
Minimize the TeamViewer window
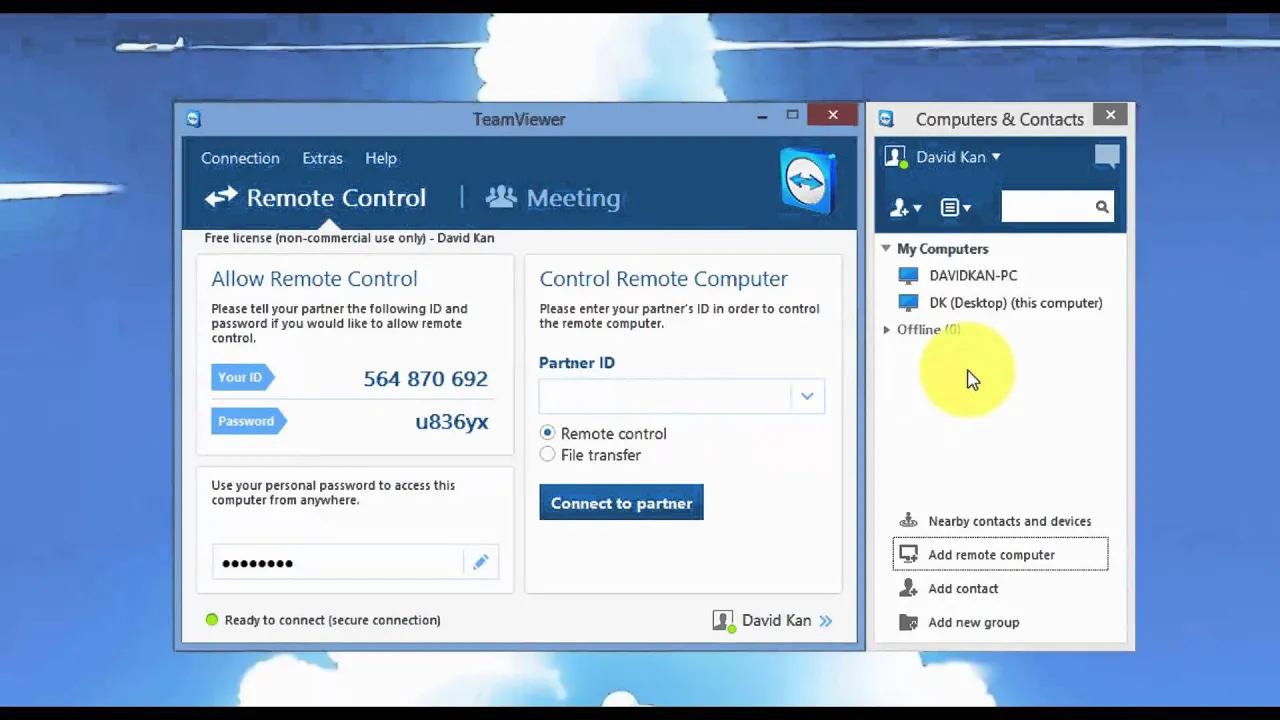coord(762,116)
